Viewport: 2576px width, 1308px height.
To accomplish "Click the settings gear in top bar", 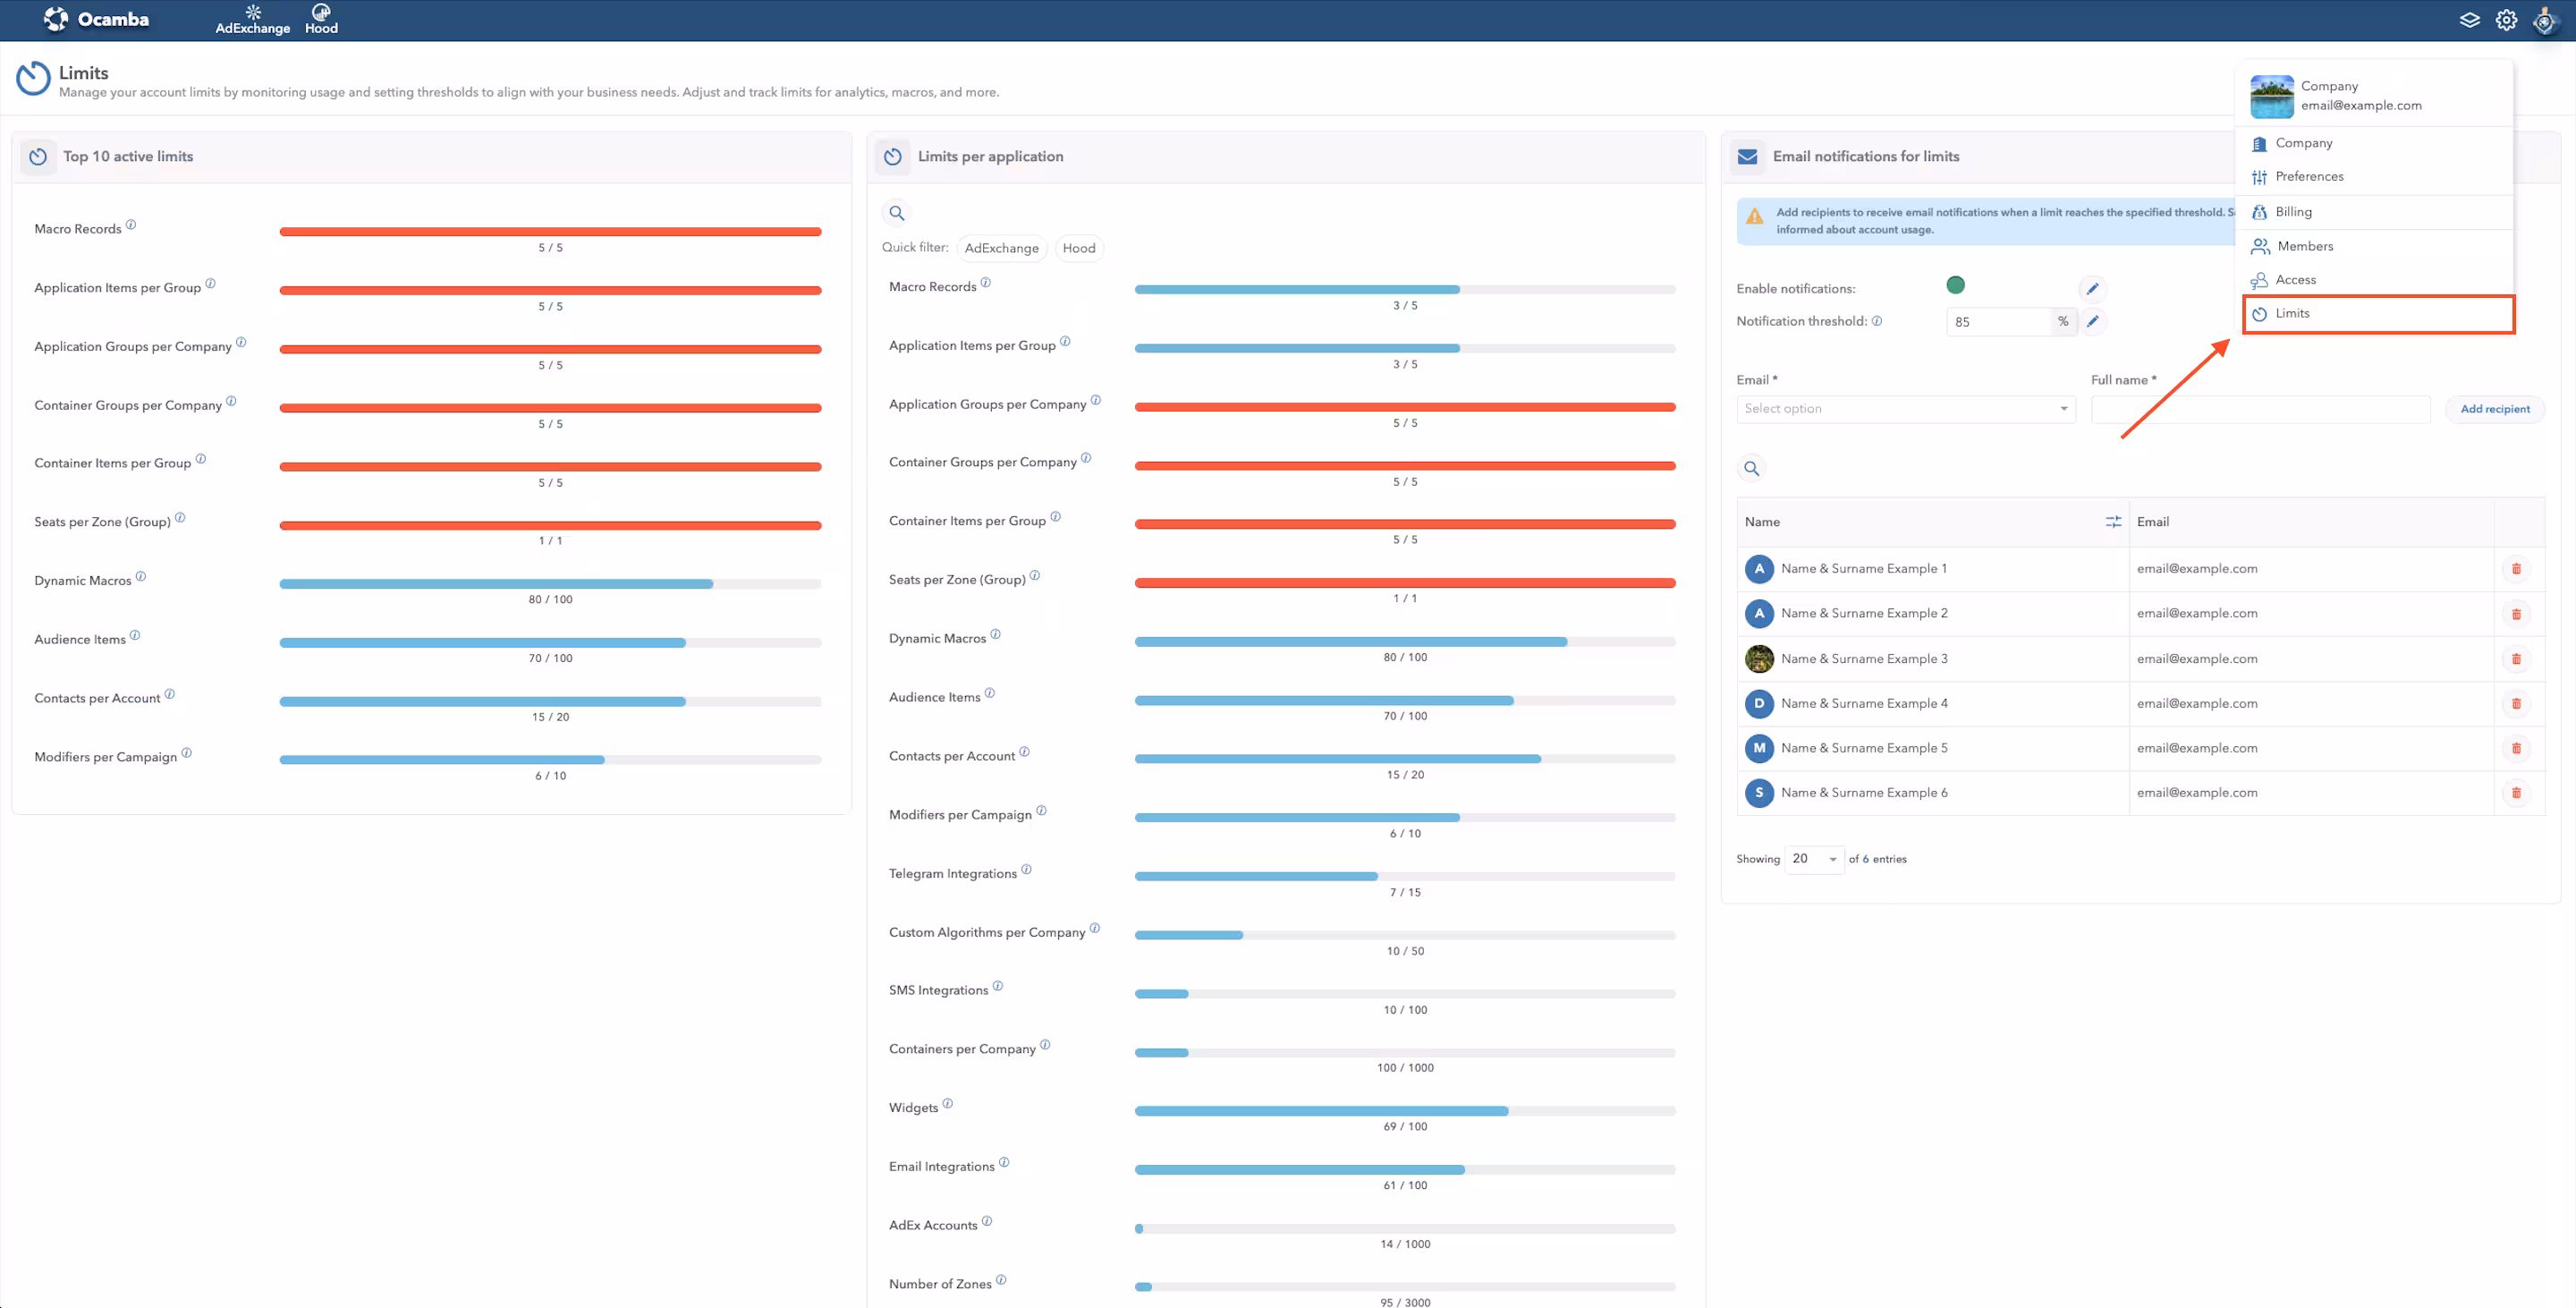I will (2506, 20).
